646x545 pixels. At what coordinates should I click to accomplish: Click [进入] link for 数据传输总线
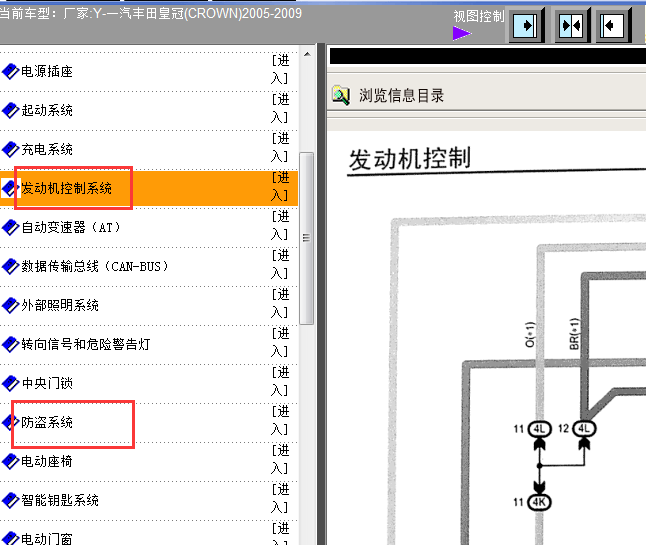[280, 264]
